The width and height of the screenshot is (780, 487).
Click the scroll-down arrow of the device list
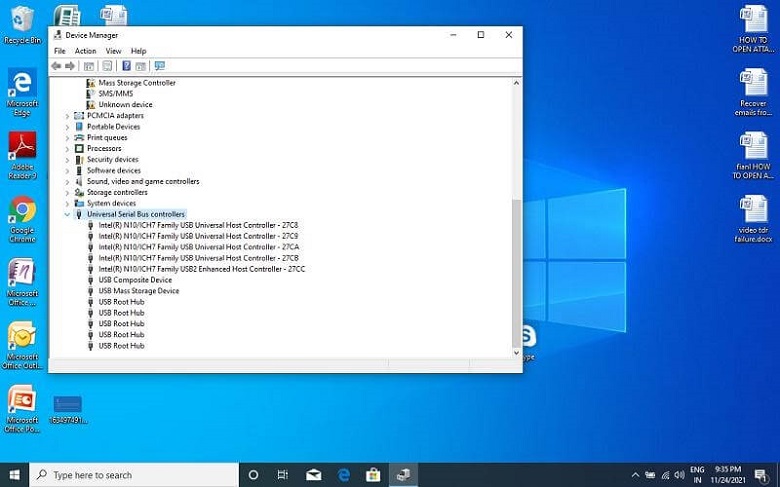click(x=516, y=353)
